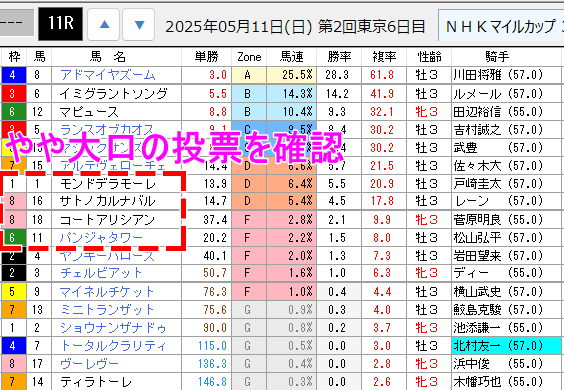Click highlighted jockey 北村友一 cell
Viewport: 564px width, 390px height.
(x=506, y=346)
